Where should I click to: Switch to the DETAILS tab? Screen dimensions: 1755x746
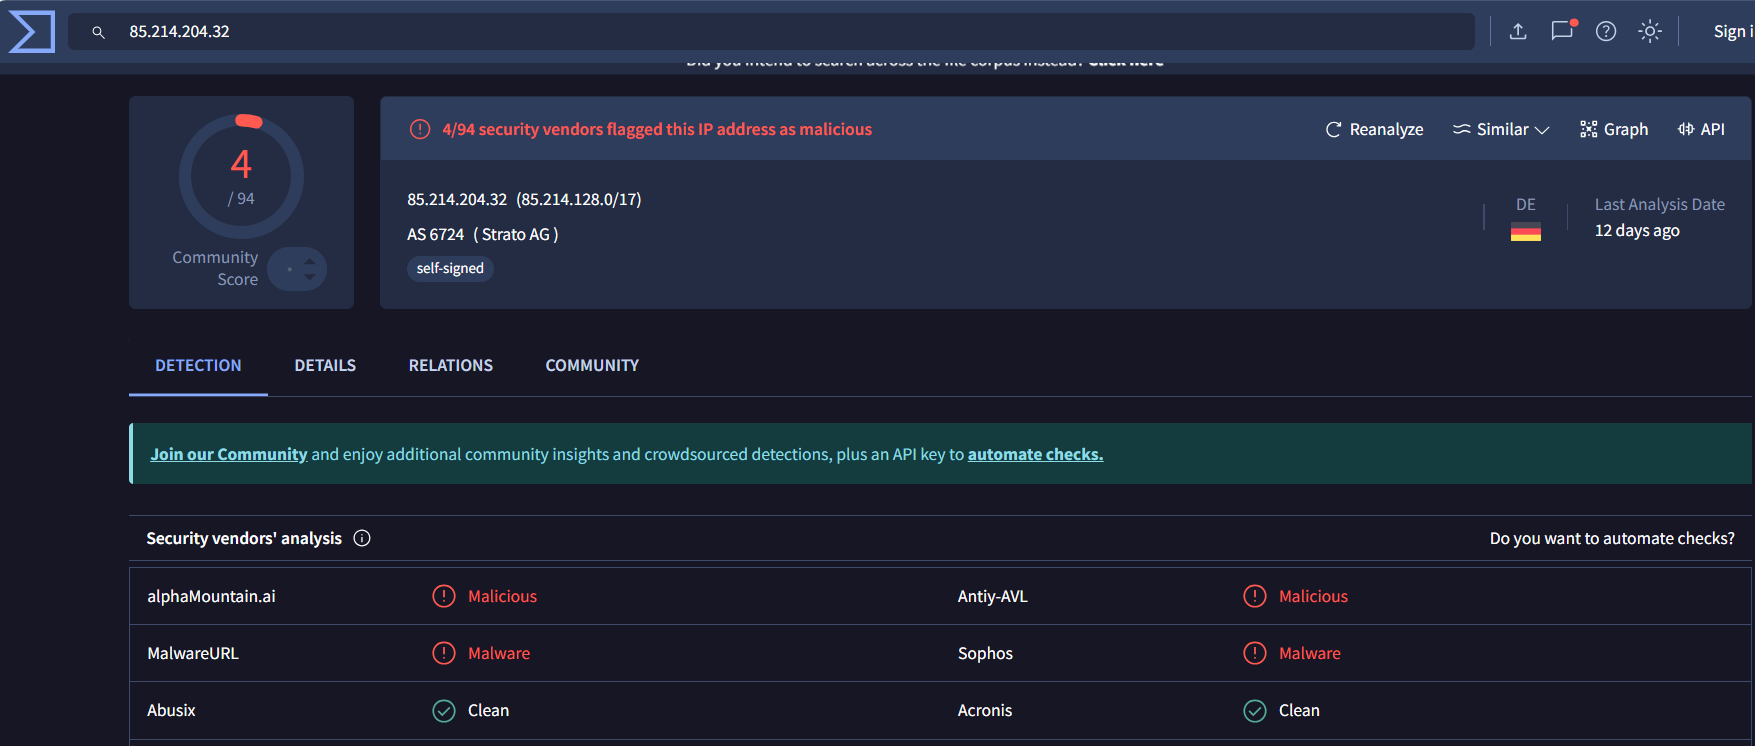pyautogui.click(x=325, y=365)
